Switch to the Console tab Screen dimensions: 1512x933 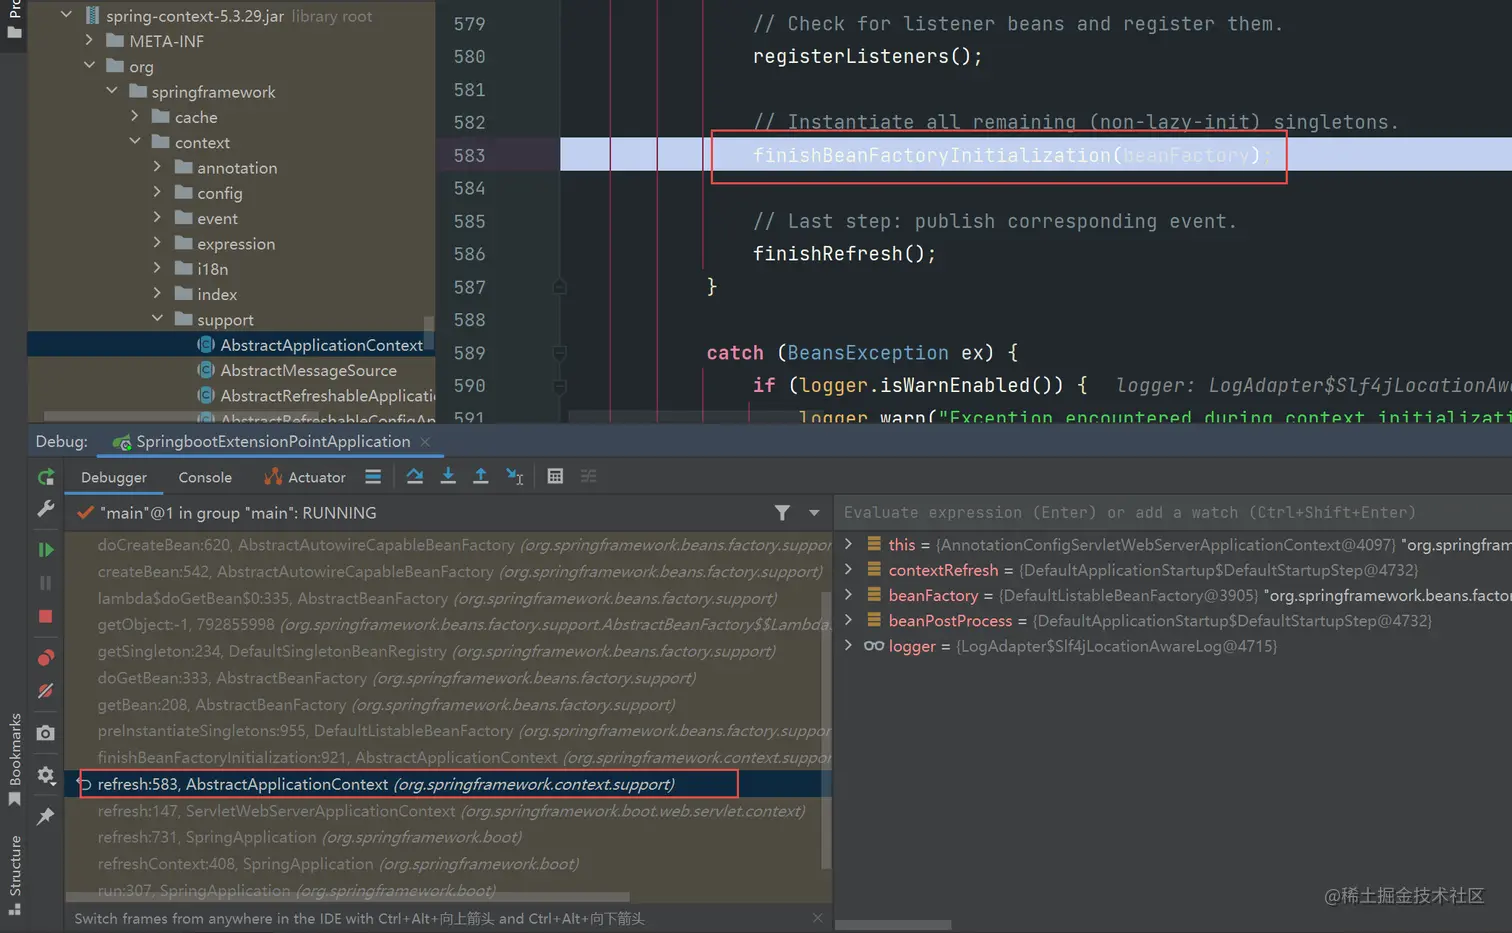[x=205, y=478]
